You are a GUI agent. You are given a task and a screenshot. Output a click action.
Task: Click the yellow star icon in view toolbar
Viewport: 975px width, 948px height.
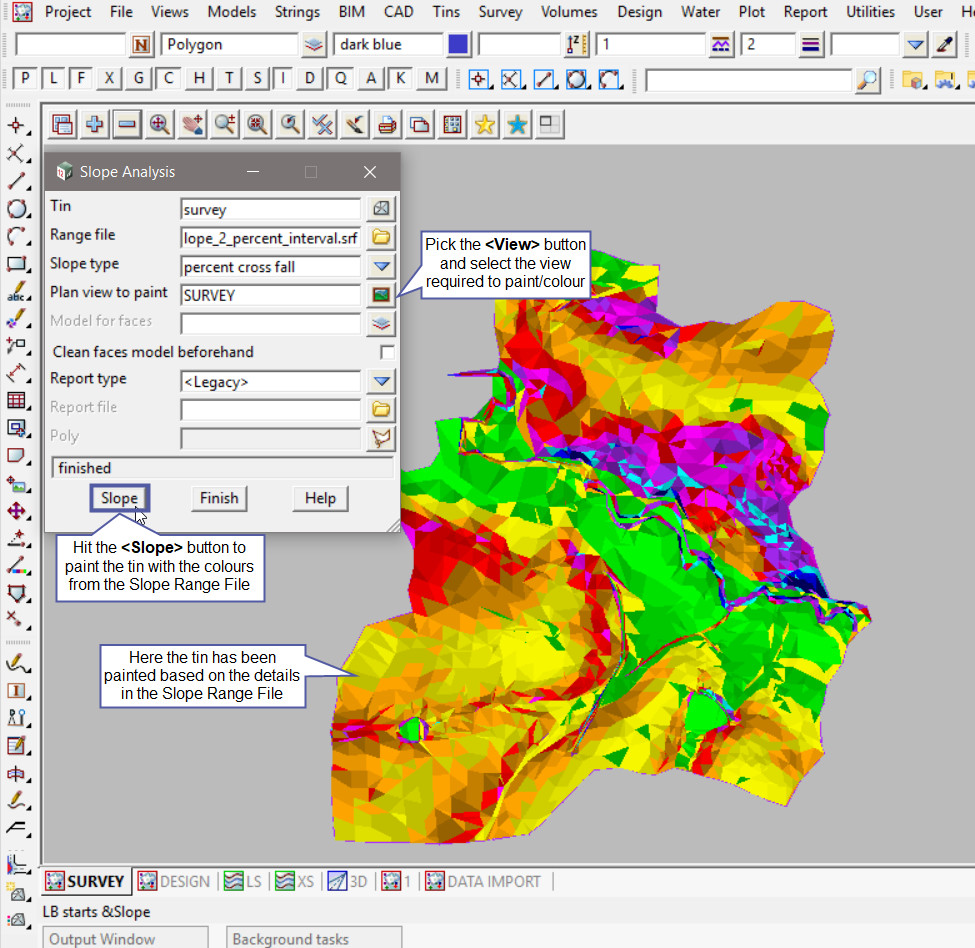485,124
